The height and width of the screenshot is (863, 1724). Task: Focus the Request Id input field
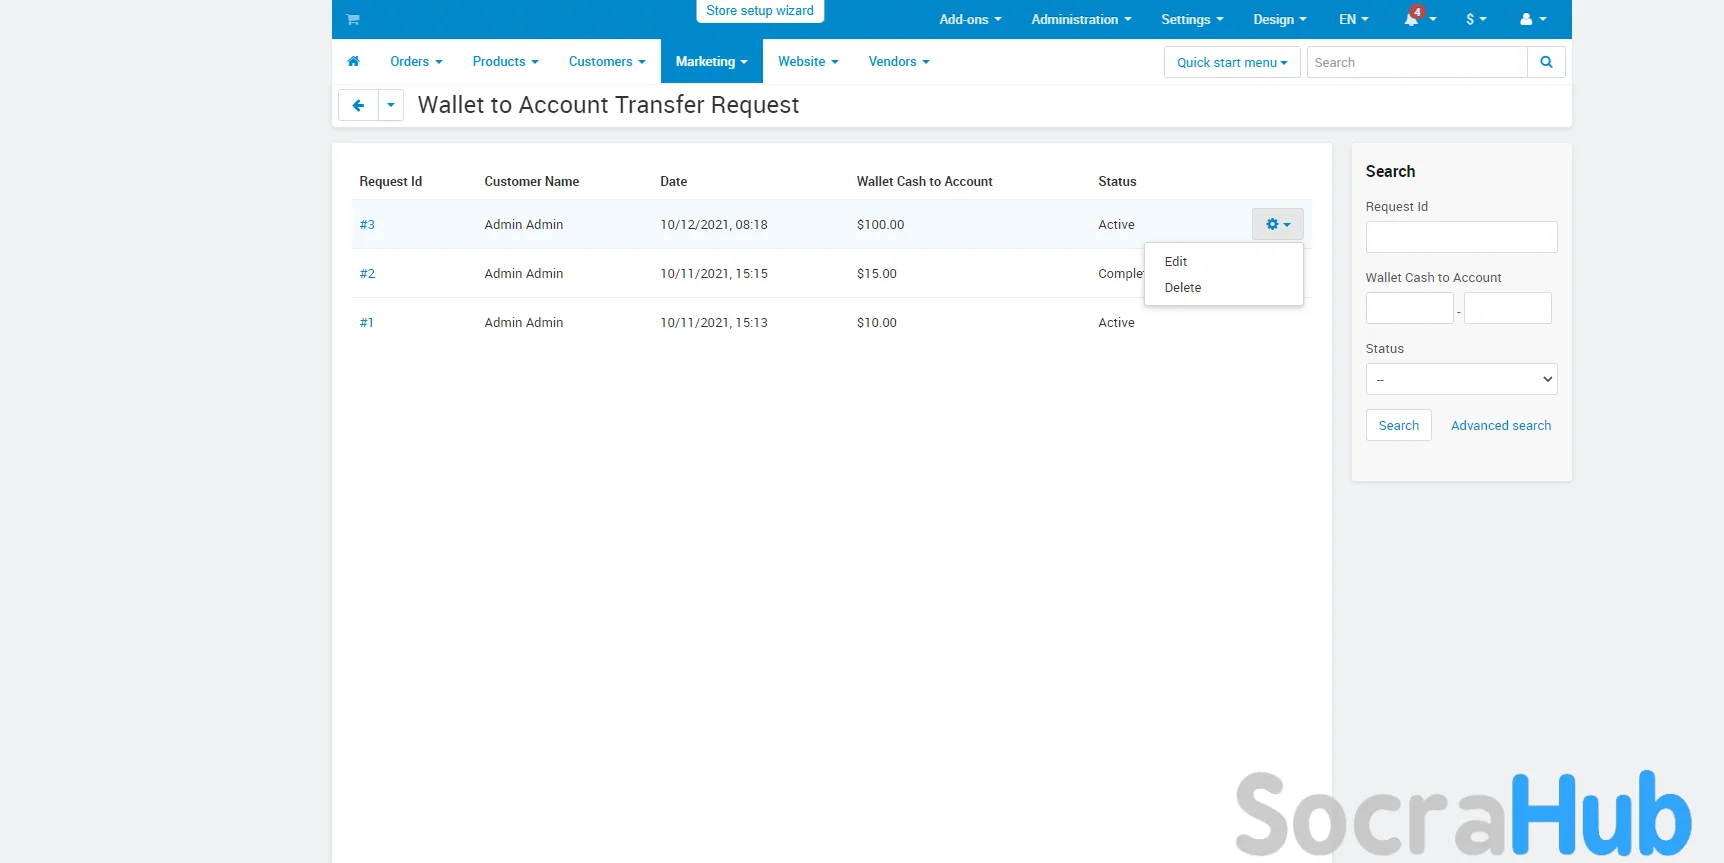pos(1461,237)
